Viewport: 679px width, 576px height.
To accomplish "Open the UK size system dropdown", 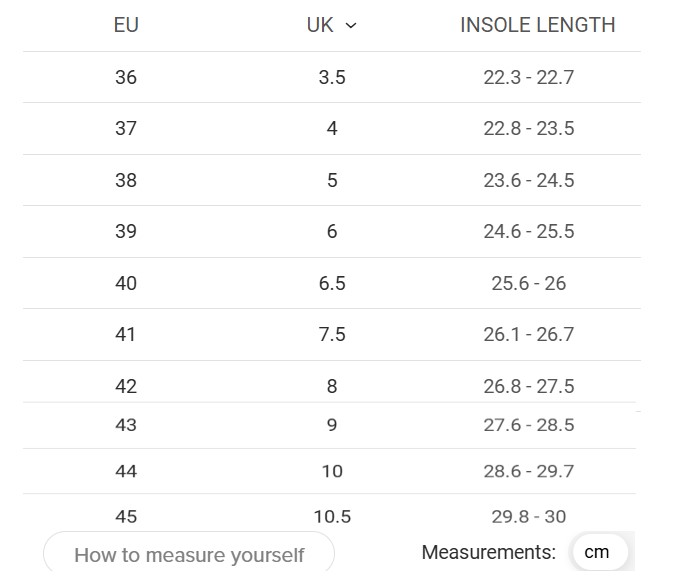I will pyautogui.click(x=332, y=25).
